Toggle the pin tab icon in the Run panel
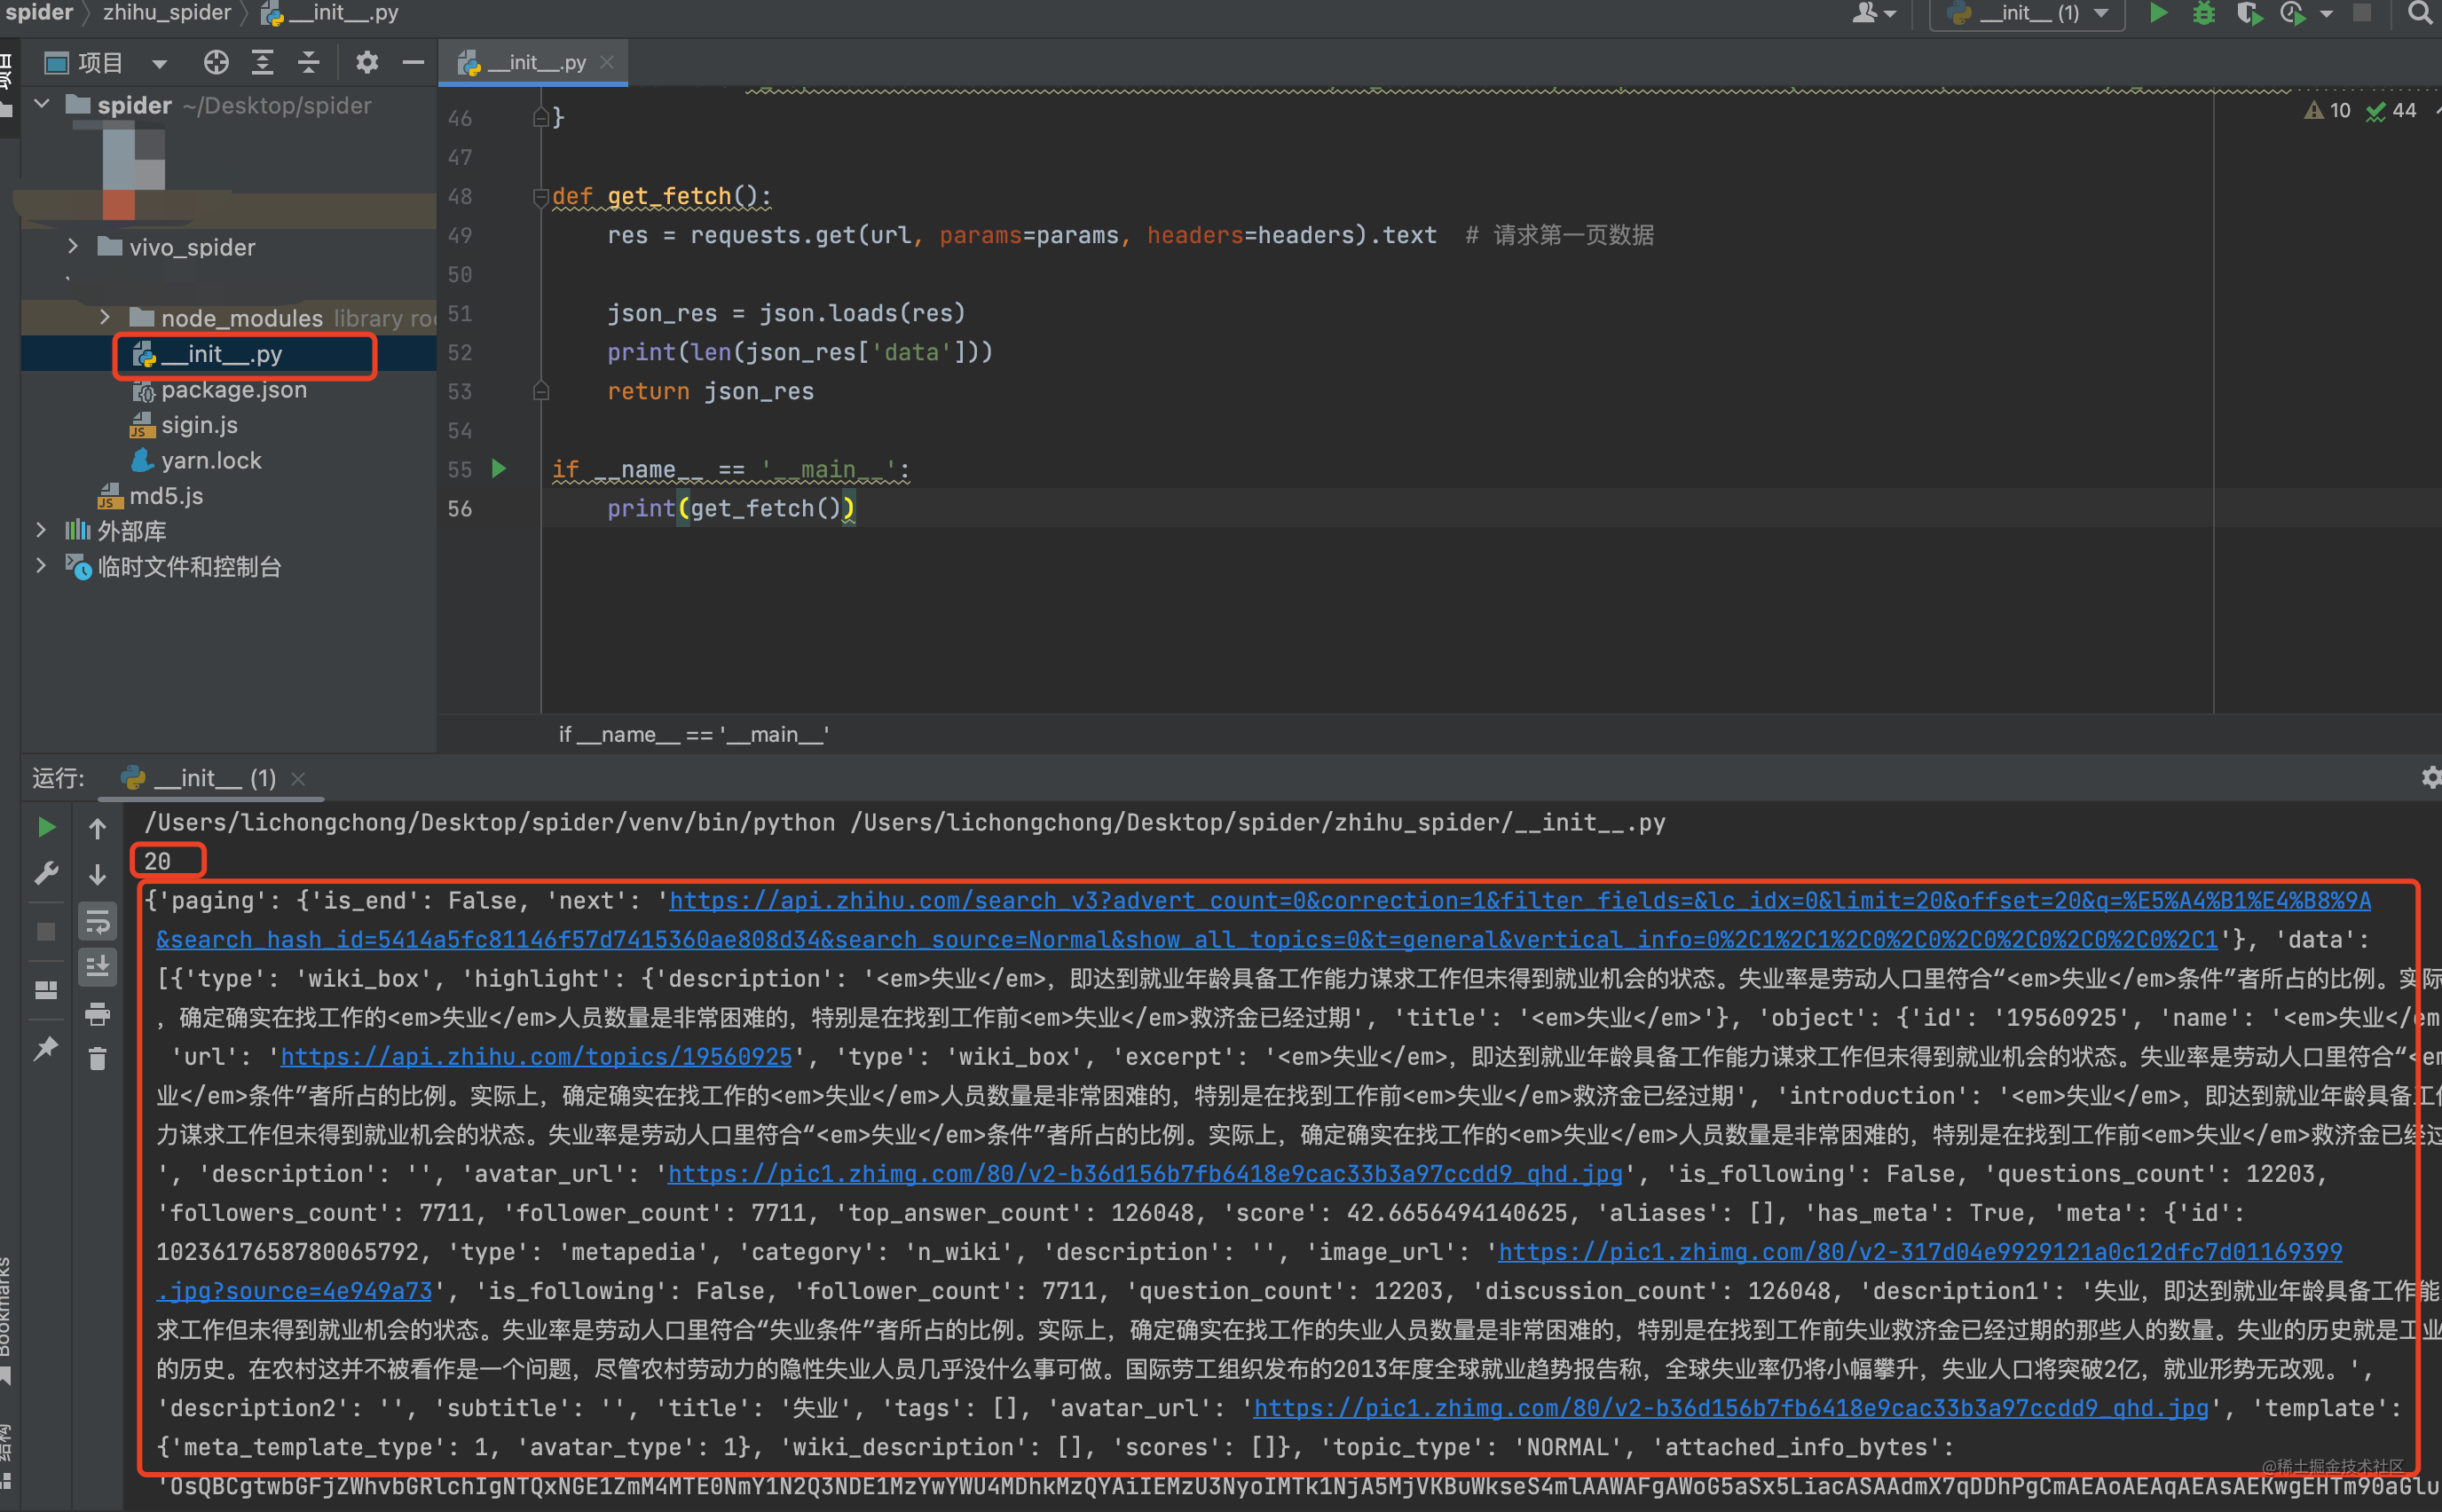The width and height of the screenshot is (2442, 1512). click(46, 1048)
